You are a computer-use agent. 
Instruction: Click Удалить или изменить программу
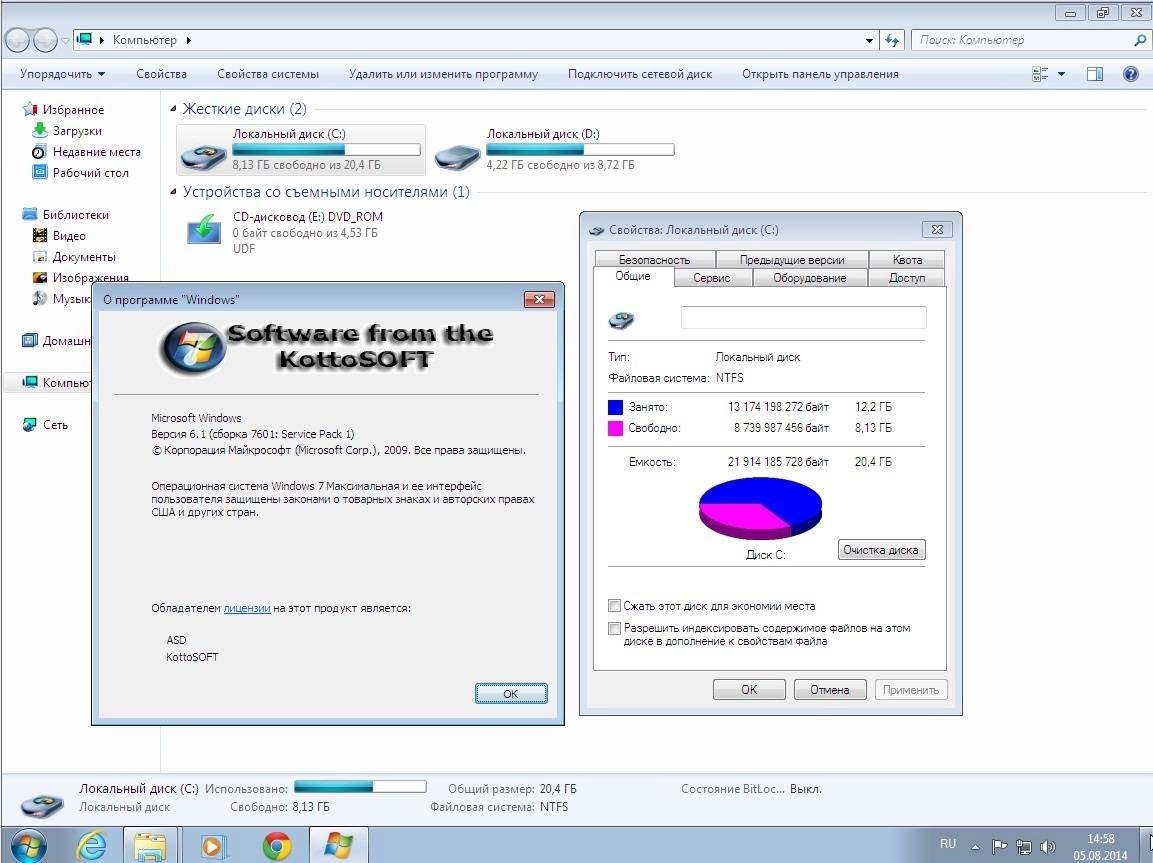(x=443, y=74)
